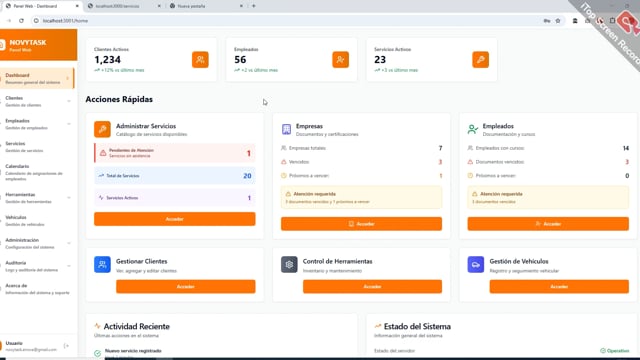
Task: Open the Dashboard sidebar menu item
Action: pos(37,78)
